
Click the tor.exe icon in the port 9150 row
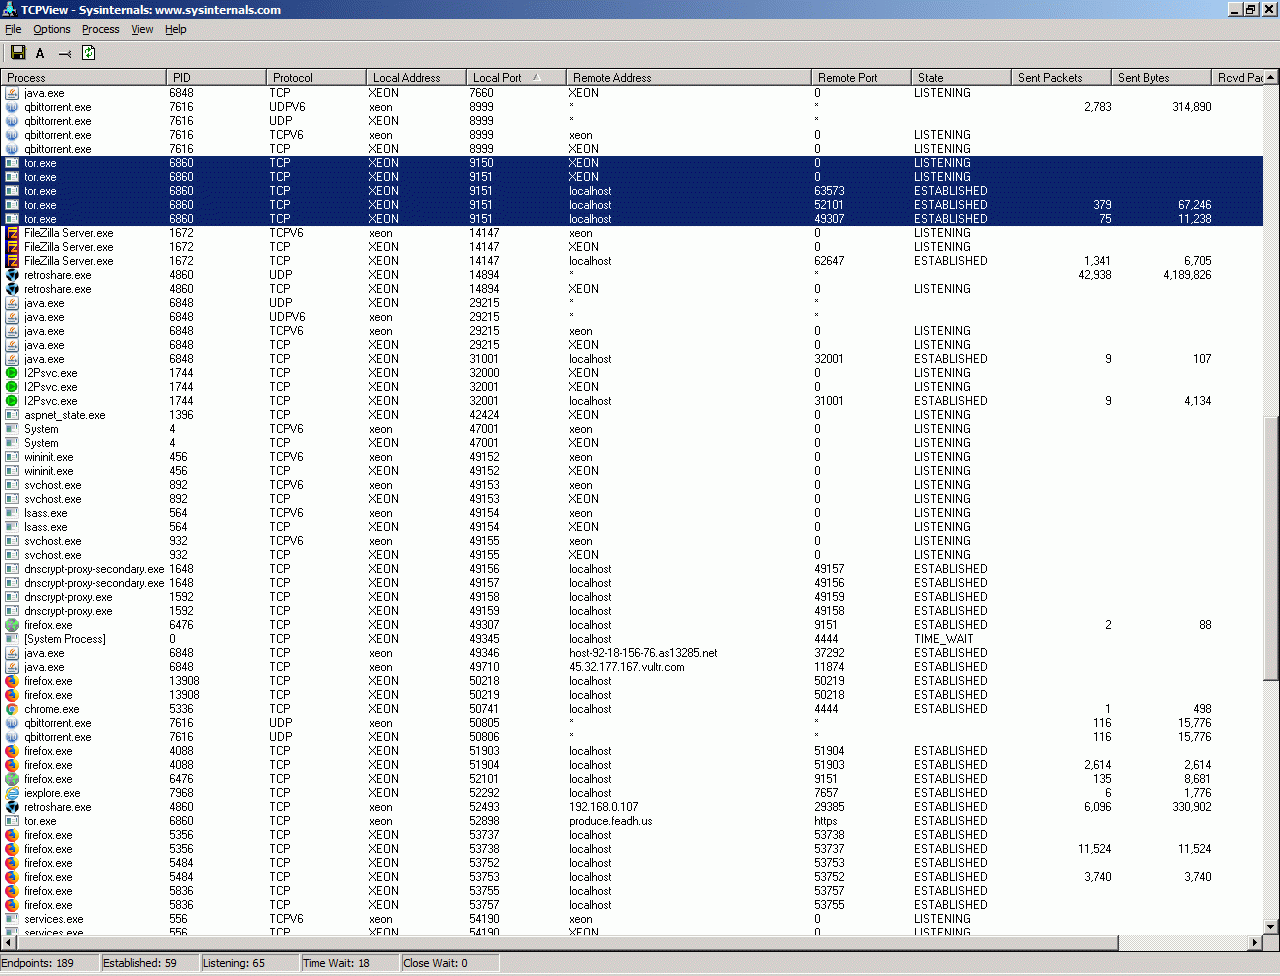pos(12,163)
